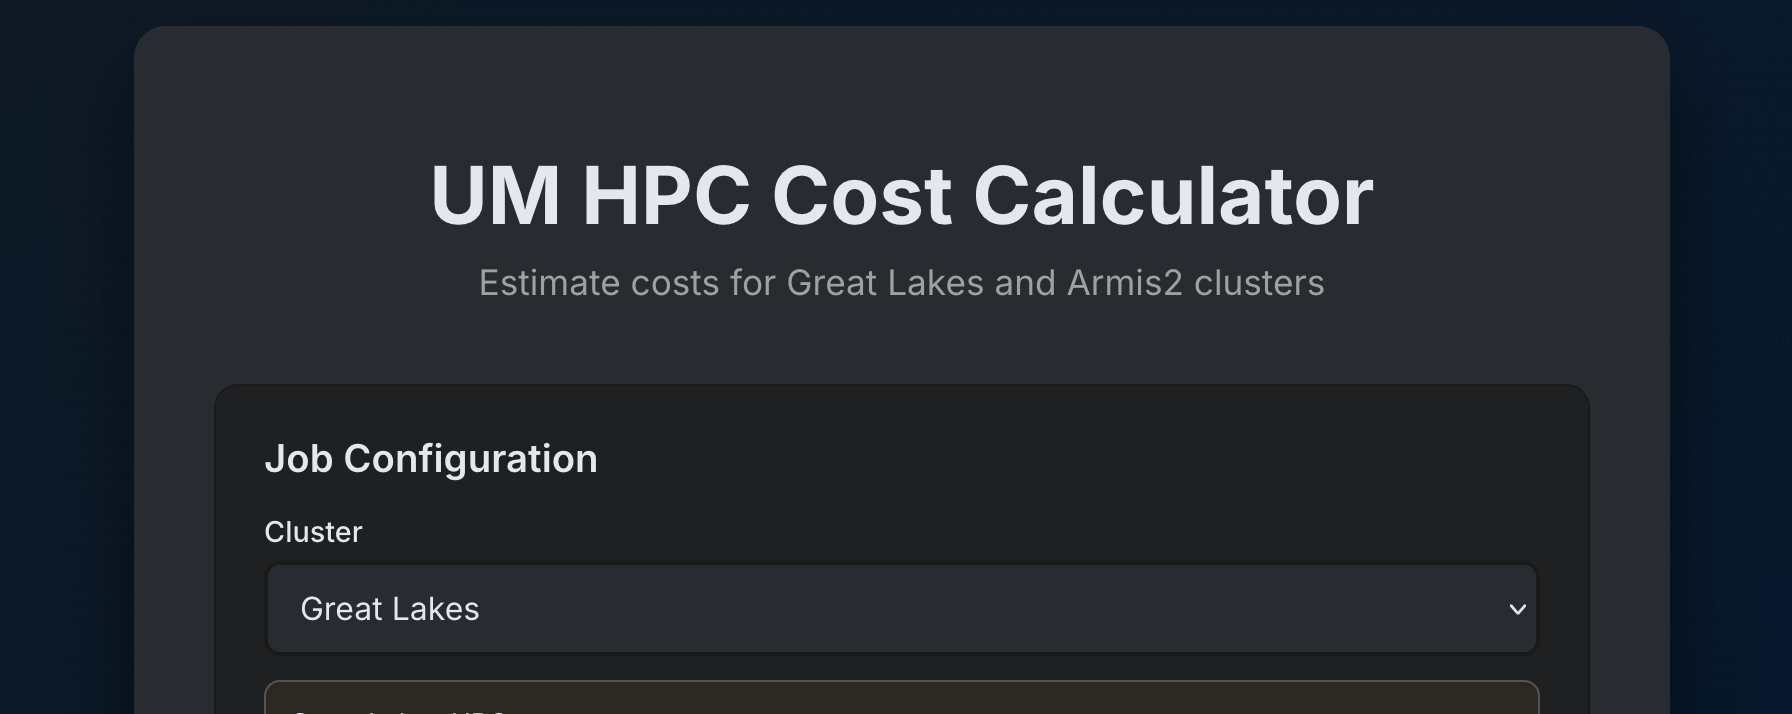
Task: Click the Job Configuration heading
Action: tap(432, 457)
